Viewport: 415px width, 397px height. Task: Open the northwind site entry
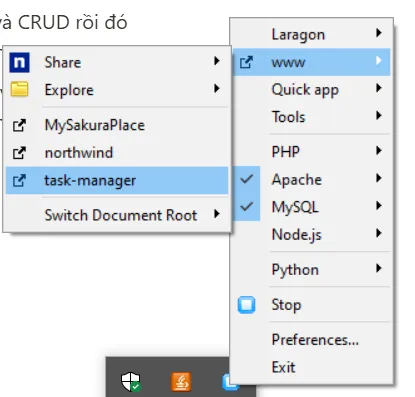(x=117, y=153)
